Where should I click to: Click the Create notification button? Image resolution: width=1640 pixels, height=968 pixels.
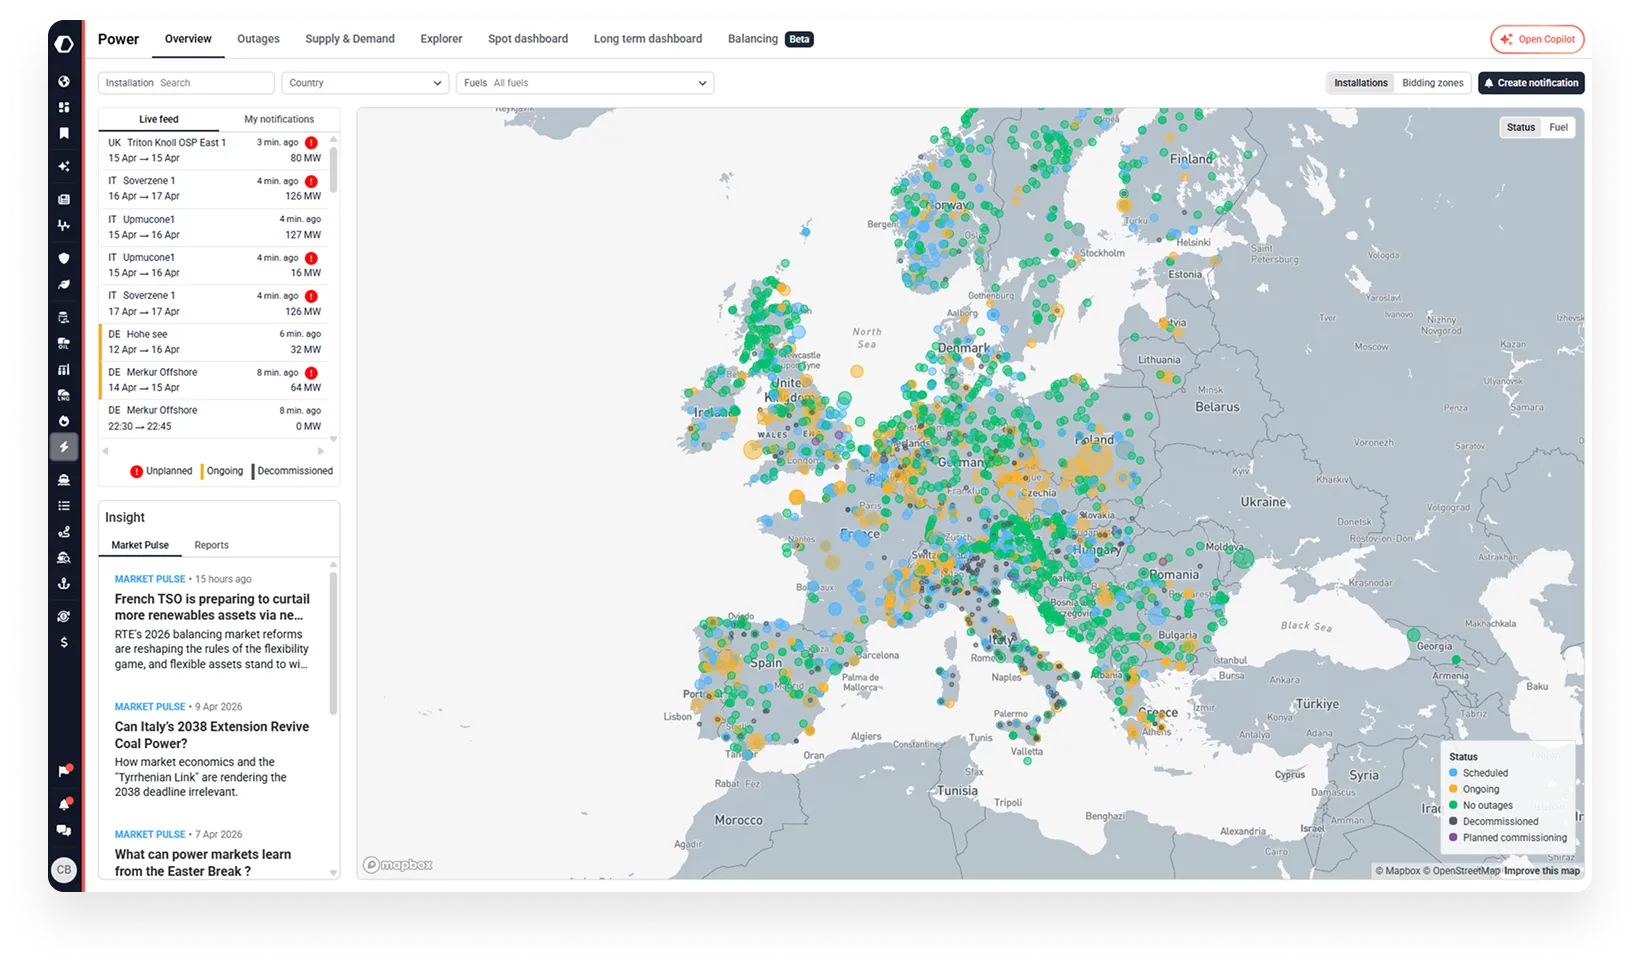point(1531,83)
